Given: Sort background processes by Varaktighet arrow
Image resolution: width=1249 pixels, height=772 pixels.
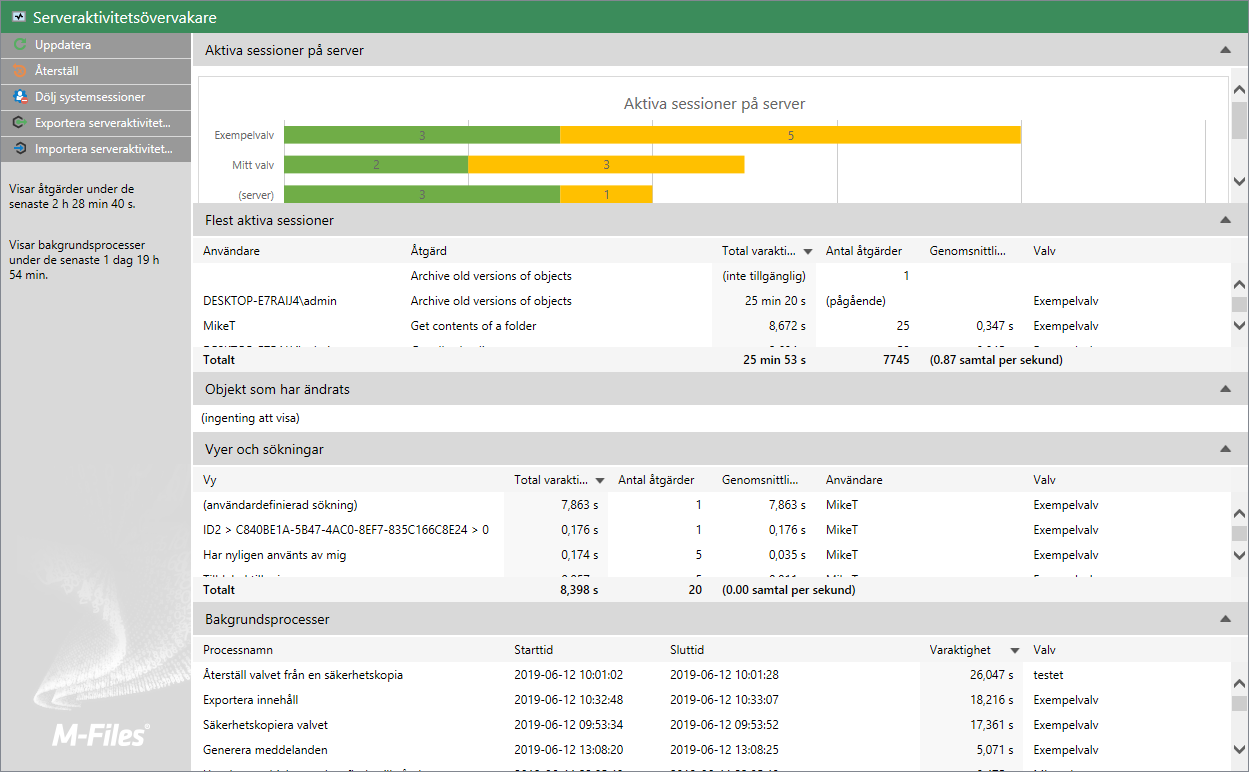Looking at the screenshot, I should tap(1015, 651).
